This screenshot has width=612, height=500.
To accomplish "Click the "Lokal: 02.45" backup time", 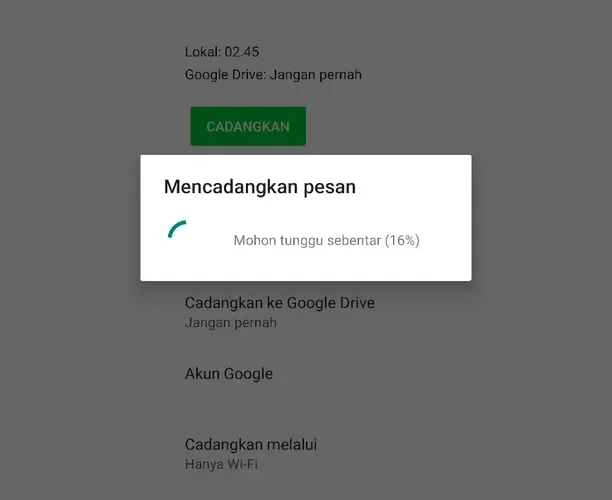I will (222, 52).
